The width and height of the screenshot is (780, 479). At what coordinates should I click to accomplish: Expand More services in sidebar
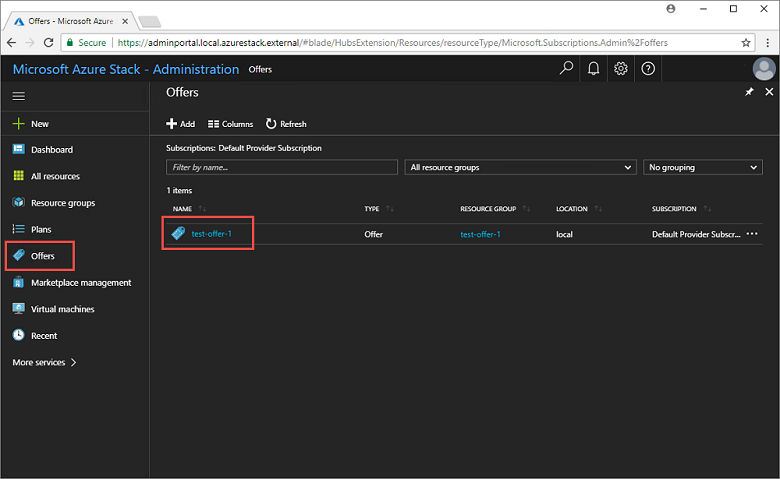coord(44,362)
